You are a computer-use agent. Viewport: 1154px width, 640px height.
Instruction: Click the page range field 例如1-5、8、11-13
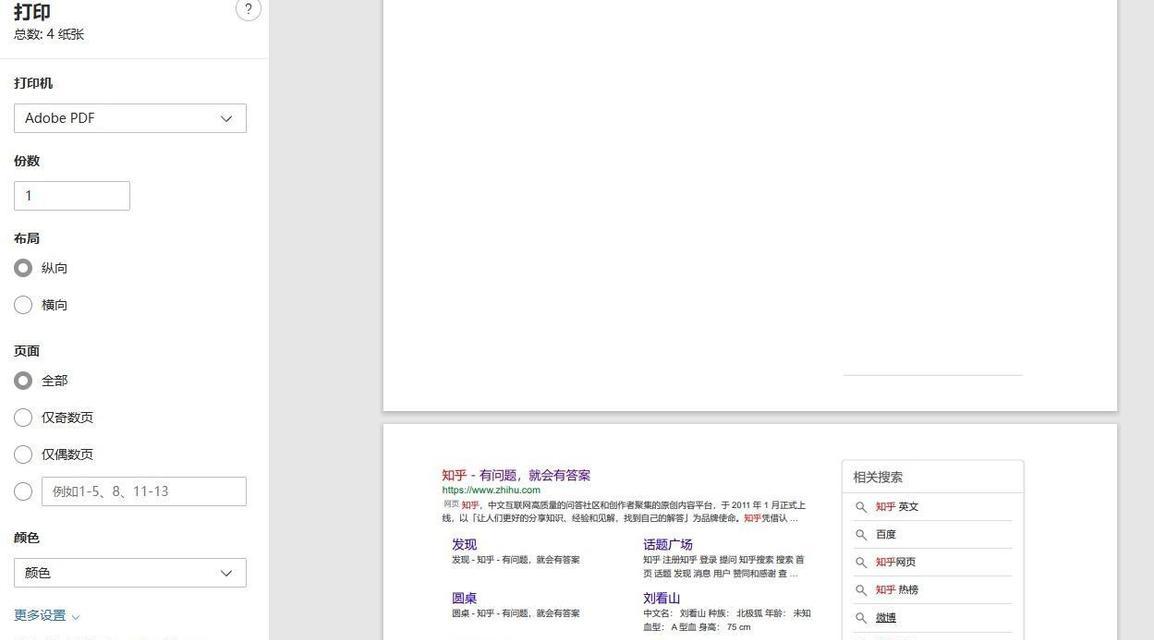(x=144, y=491)
